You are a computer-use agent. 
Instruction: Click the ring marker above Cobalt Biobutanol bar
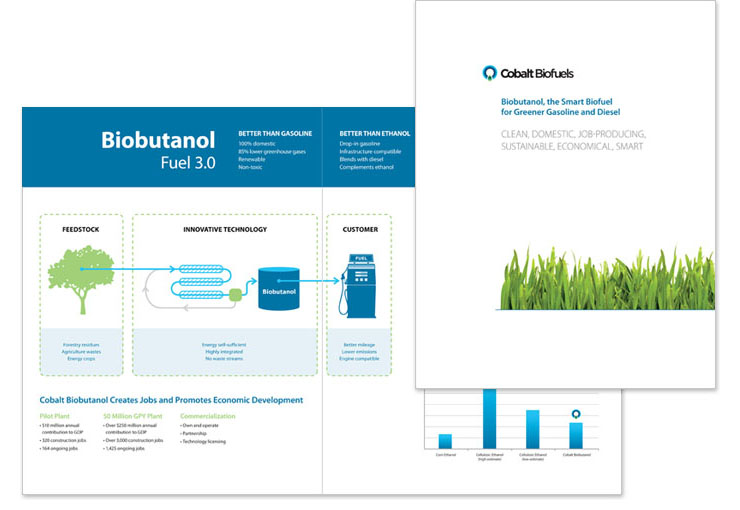(x=575, y=414)
